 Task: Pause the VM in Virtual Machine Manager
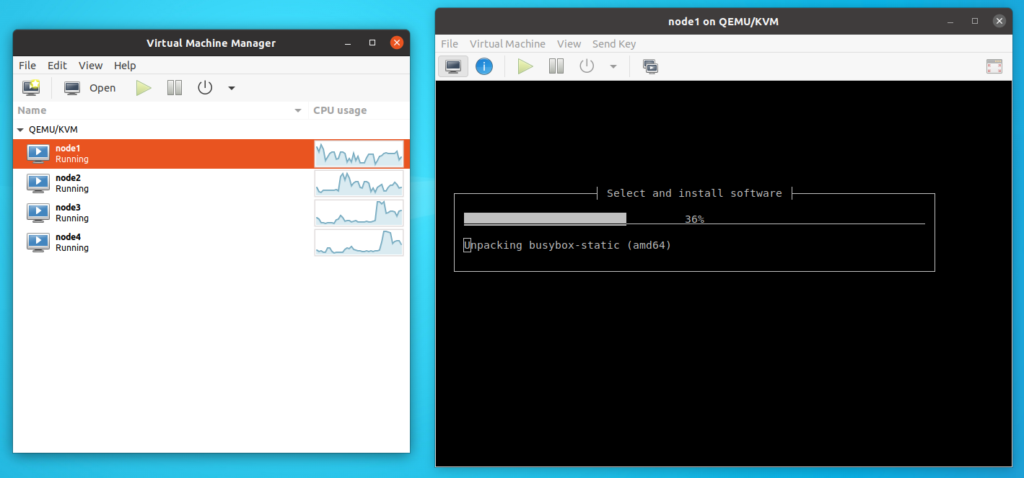tap(174, 88)
